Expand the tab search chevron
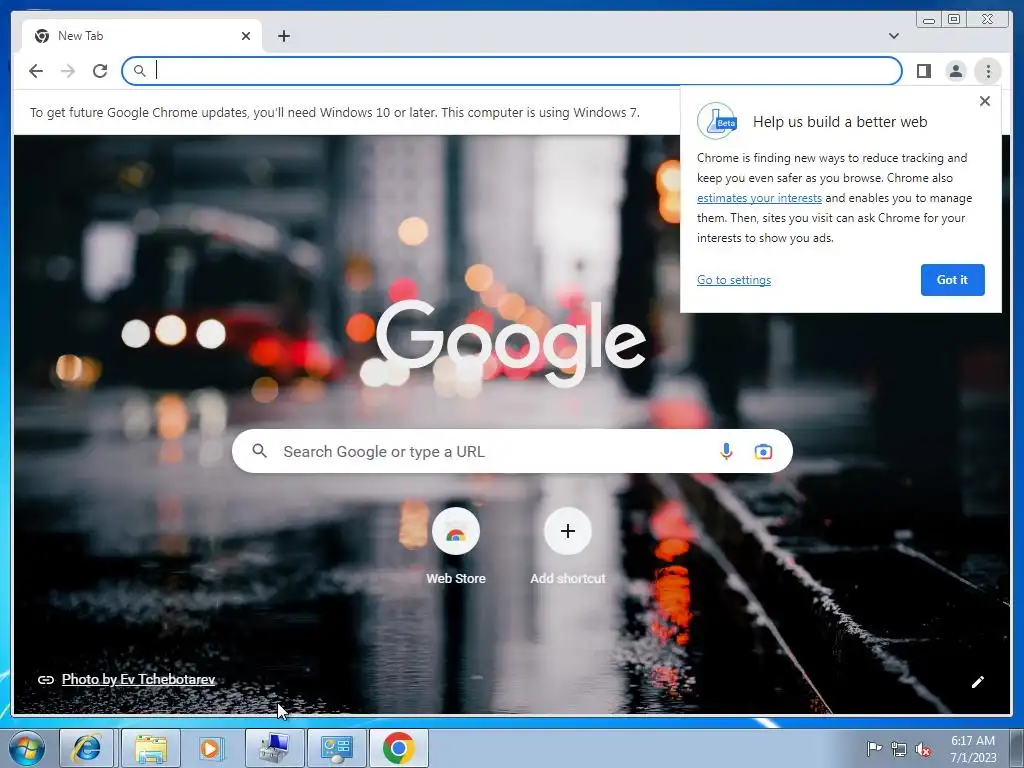 pyautogui.click(x=893, y=36)
